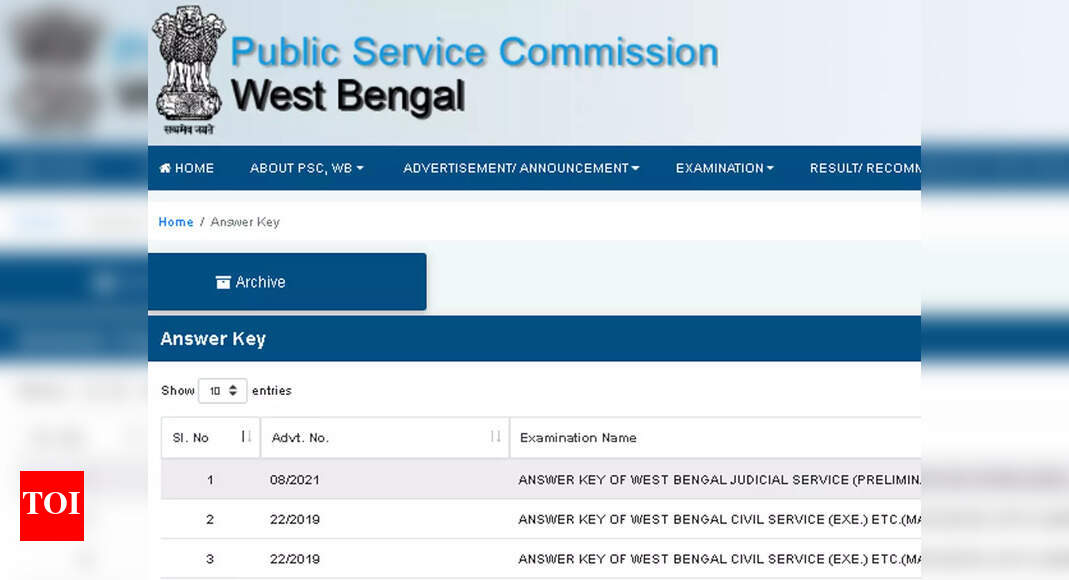Expand the Advertisement/Announcement menu
The image size is (1069, 580).
tap(521, 168)
